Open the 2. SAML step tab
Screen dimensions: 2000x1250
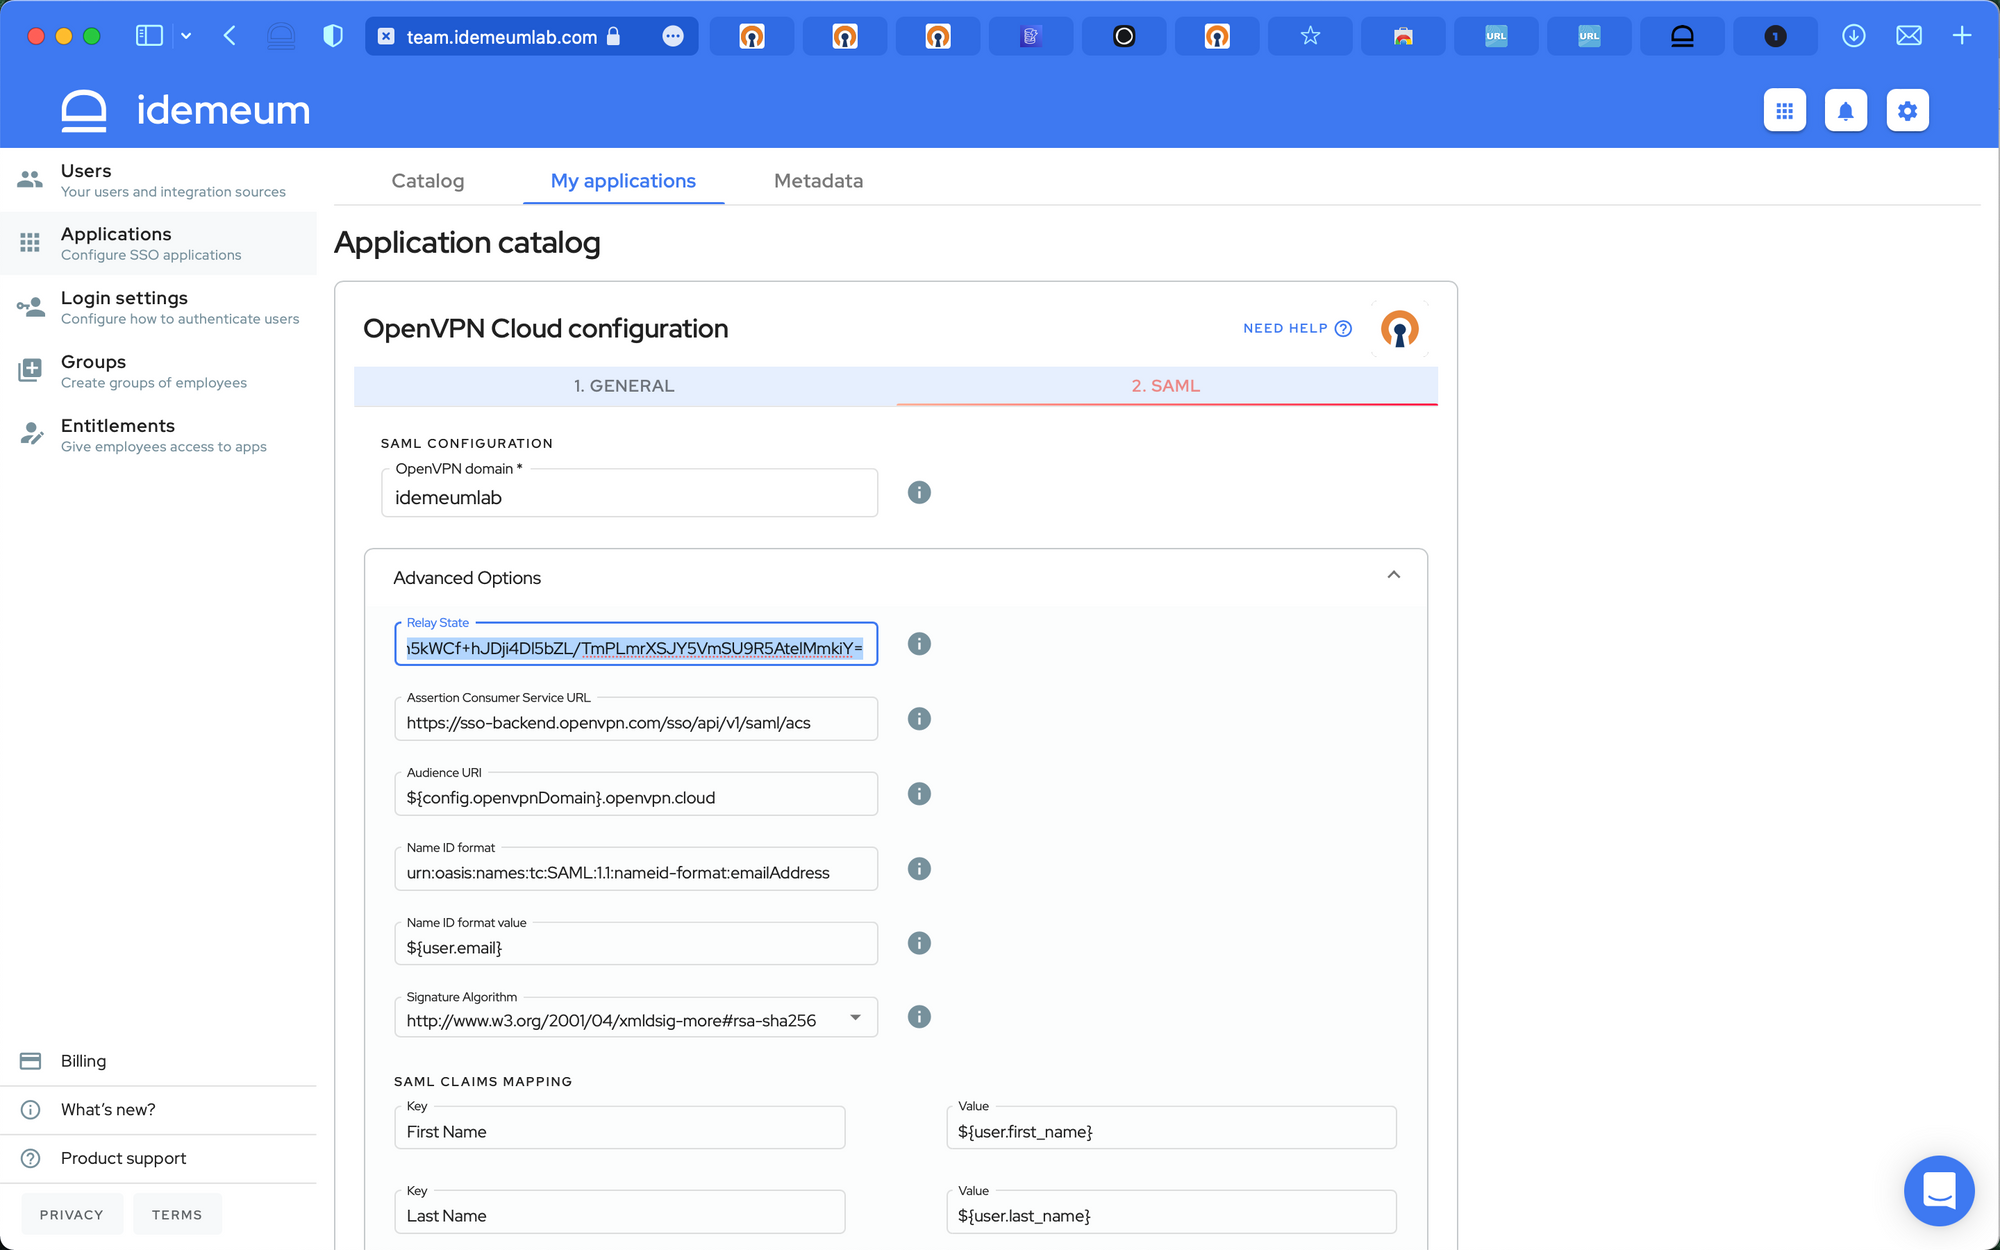[1166, 386]
